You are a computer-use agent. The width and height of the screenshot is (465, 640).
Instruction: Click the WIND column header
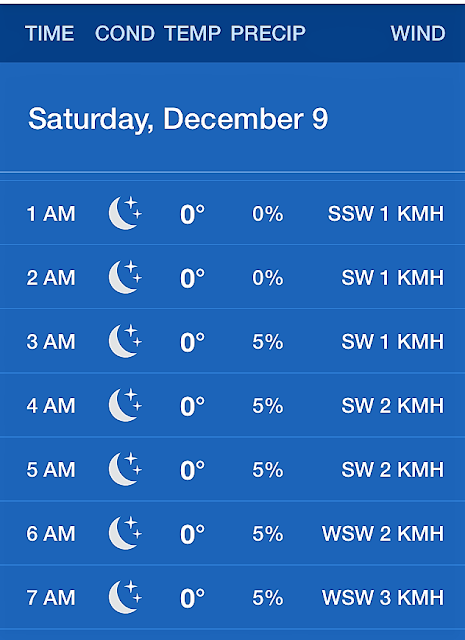pyautogui.click(x=418, y=33)
